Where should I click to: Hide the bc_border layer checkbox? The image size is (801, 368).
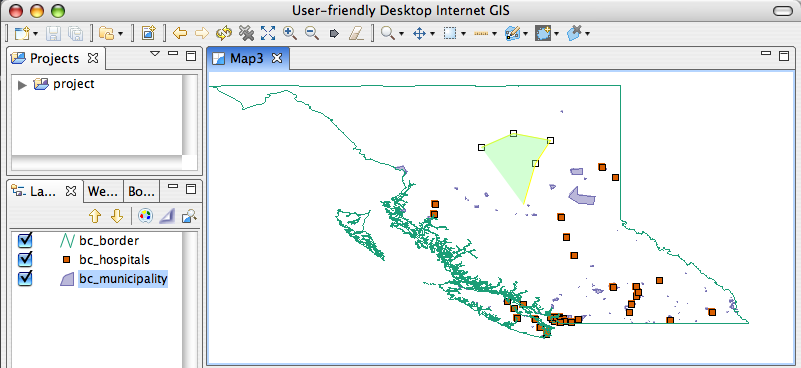(x=25, y=240)
